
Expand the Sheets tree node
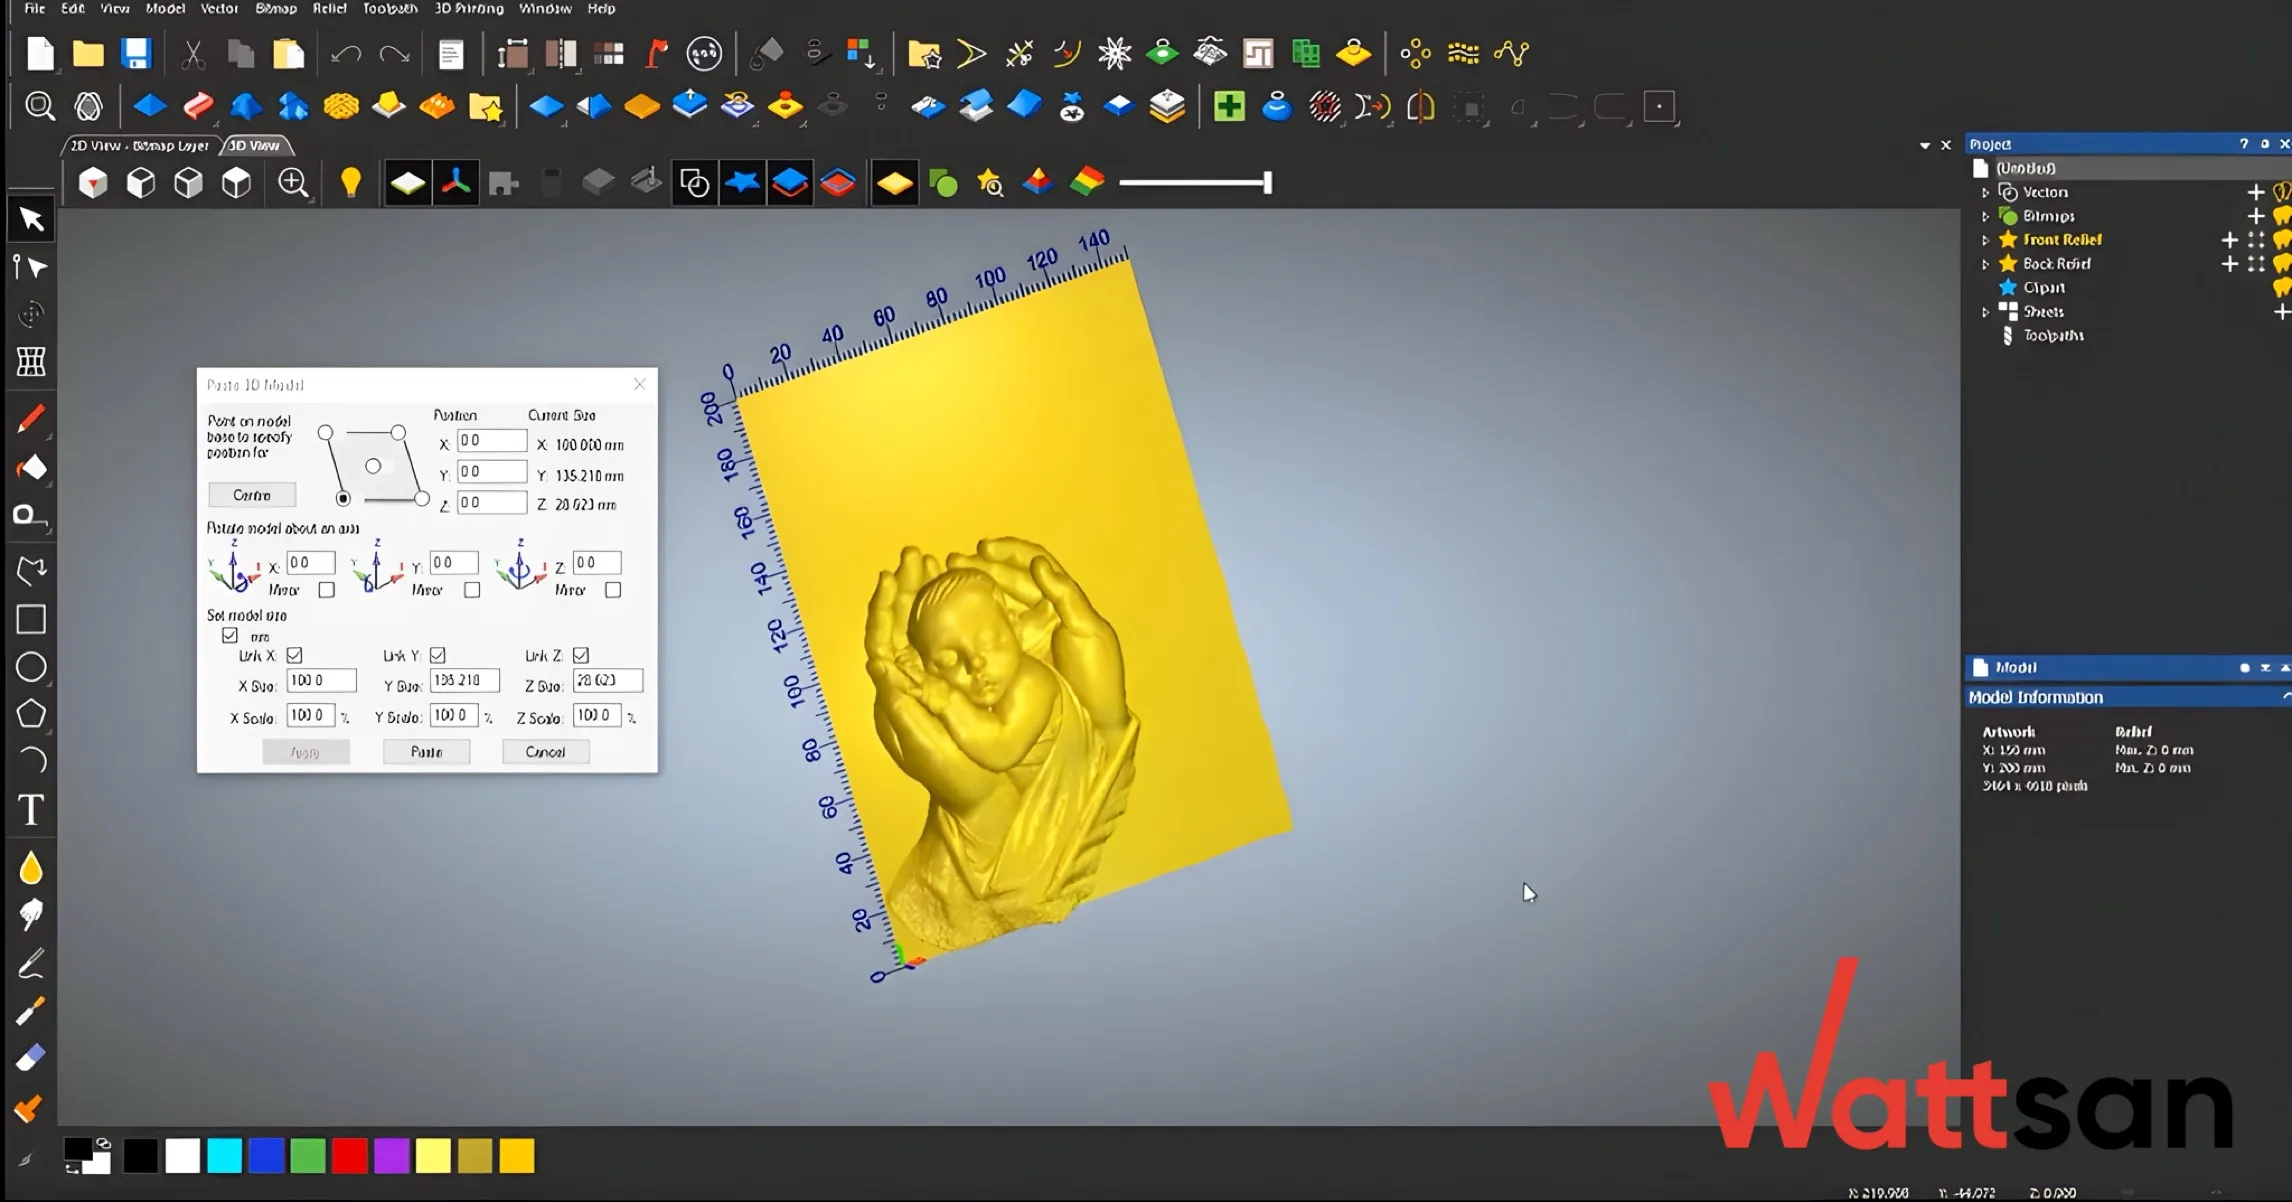coord(1985,312)
